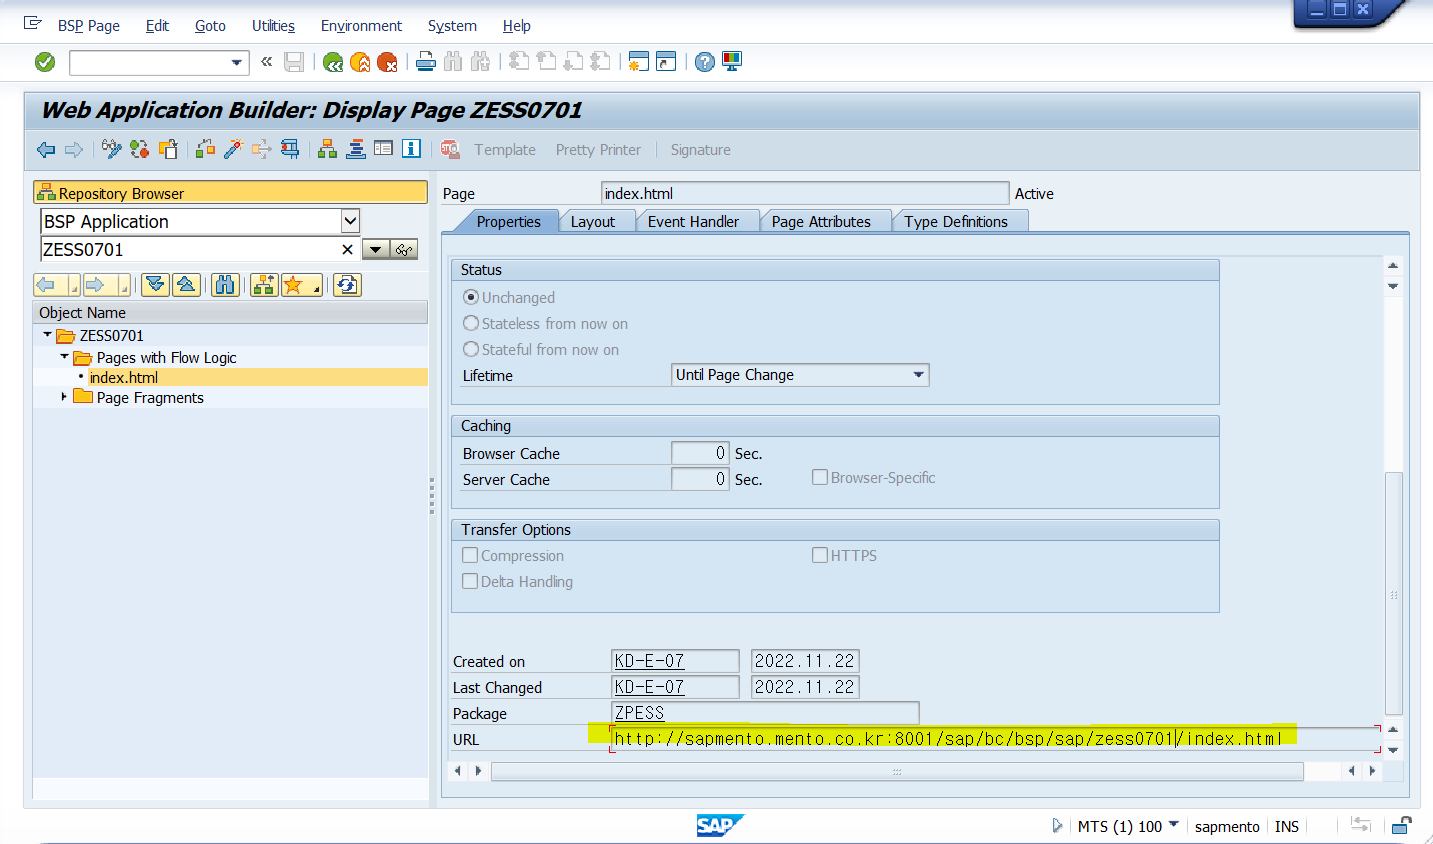Select index.html in the object tree
The width and height of the screenshot is (1433, 844).
(x=124, y=377)
